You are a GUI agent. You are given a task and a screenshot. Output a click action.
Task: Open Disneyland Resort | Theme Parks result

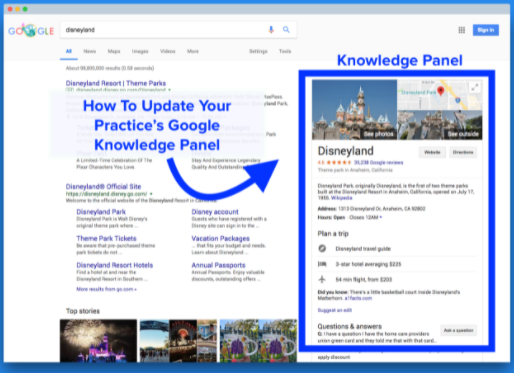116,83
